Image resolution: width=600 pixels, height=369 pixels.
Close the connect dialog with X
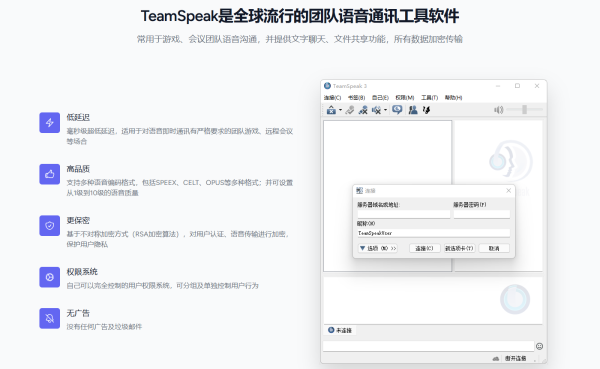click(509, 191)
